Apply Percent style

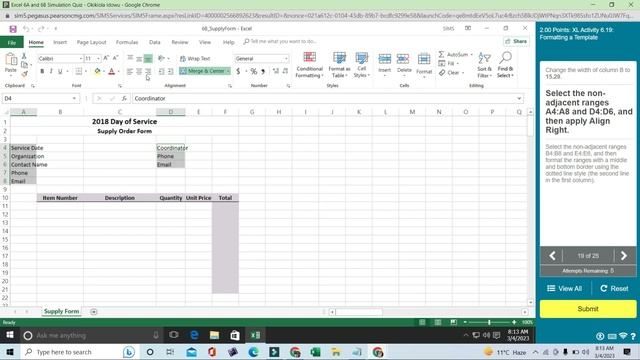tap(254, 71)
